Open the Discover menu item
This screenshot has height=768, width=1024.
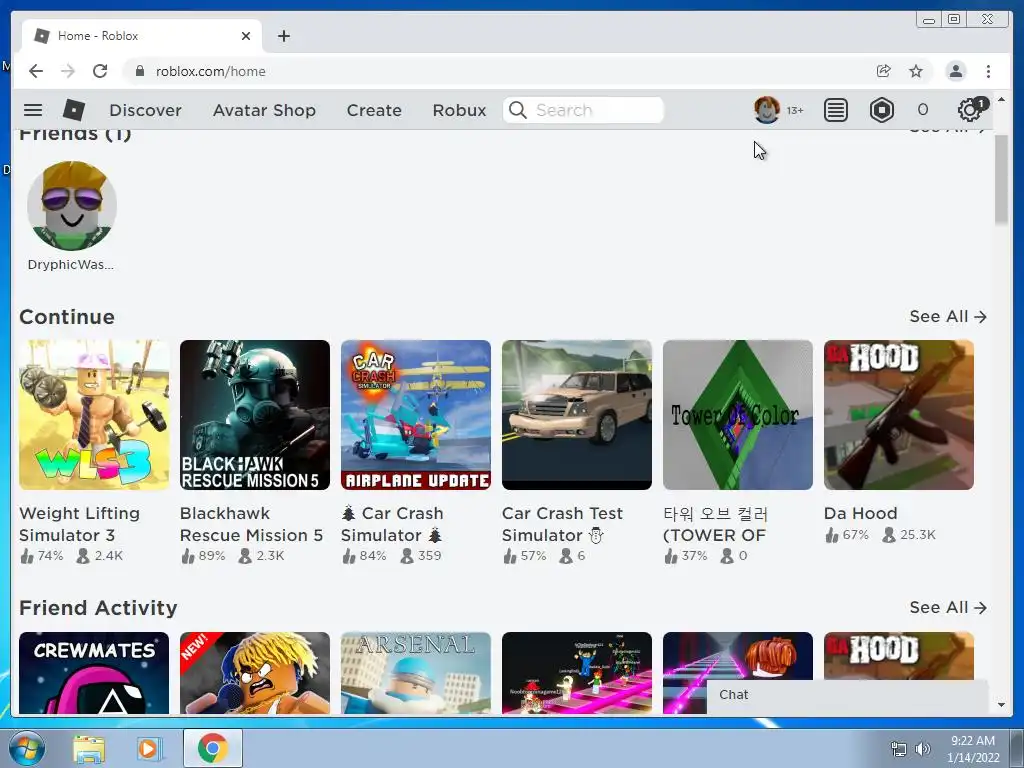click(x=146, y=110)
